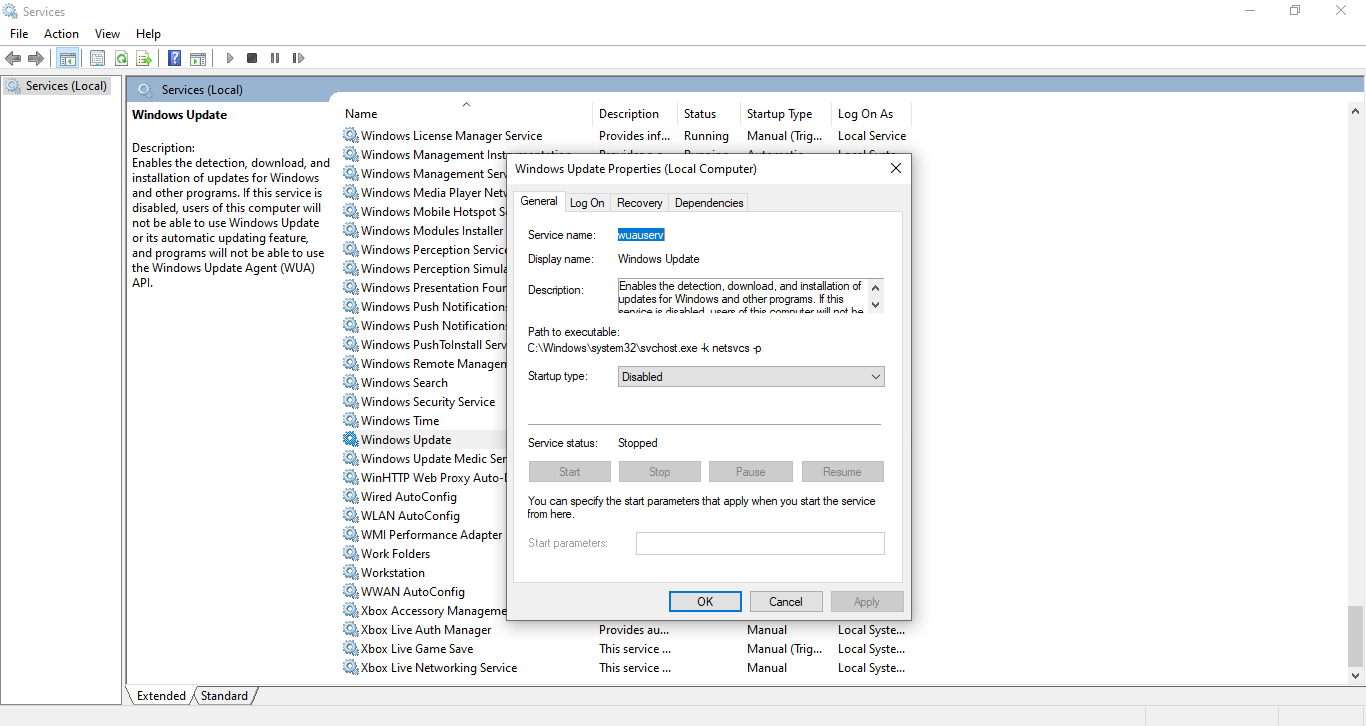Image resolution: width=1366 pixels, height=726 pixels.
Task: Select the Windows Search service name
Action: coord(404,382)
